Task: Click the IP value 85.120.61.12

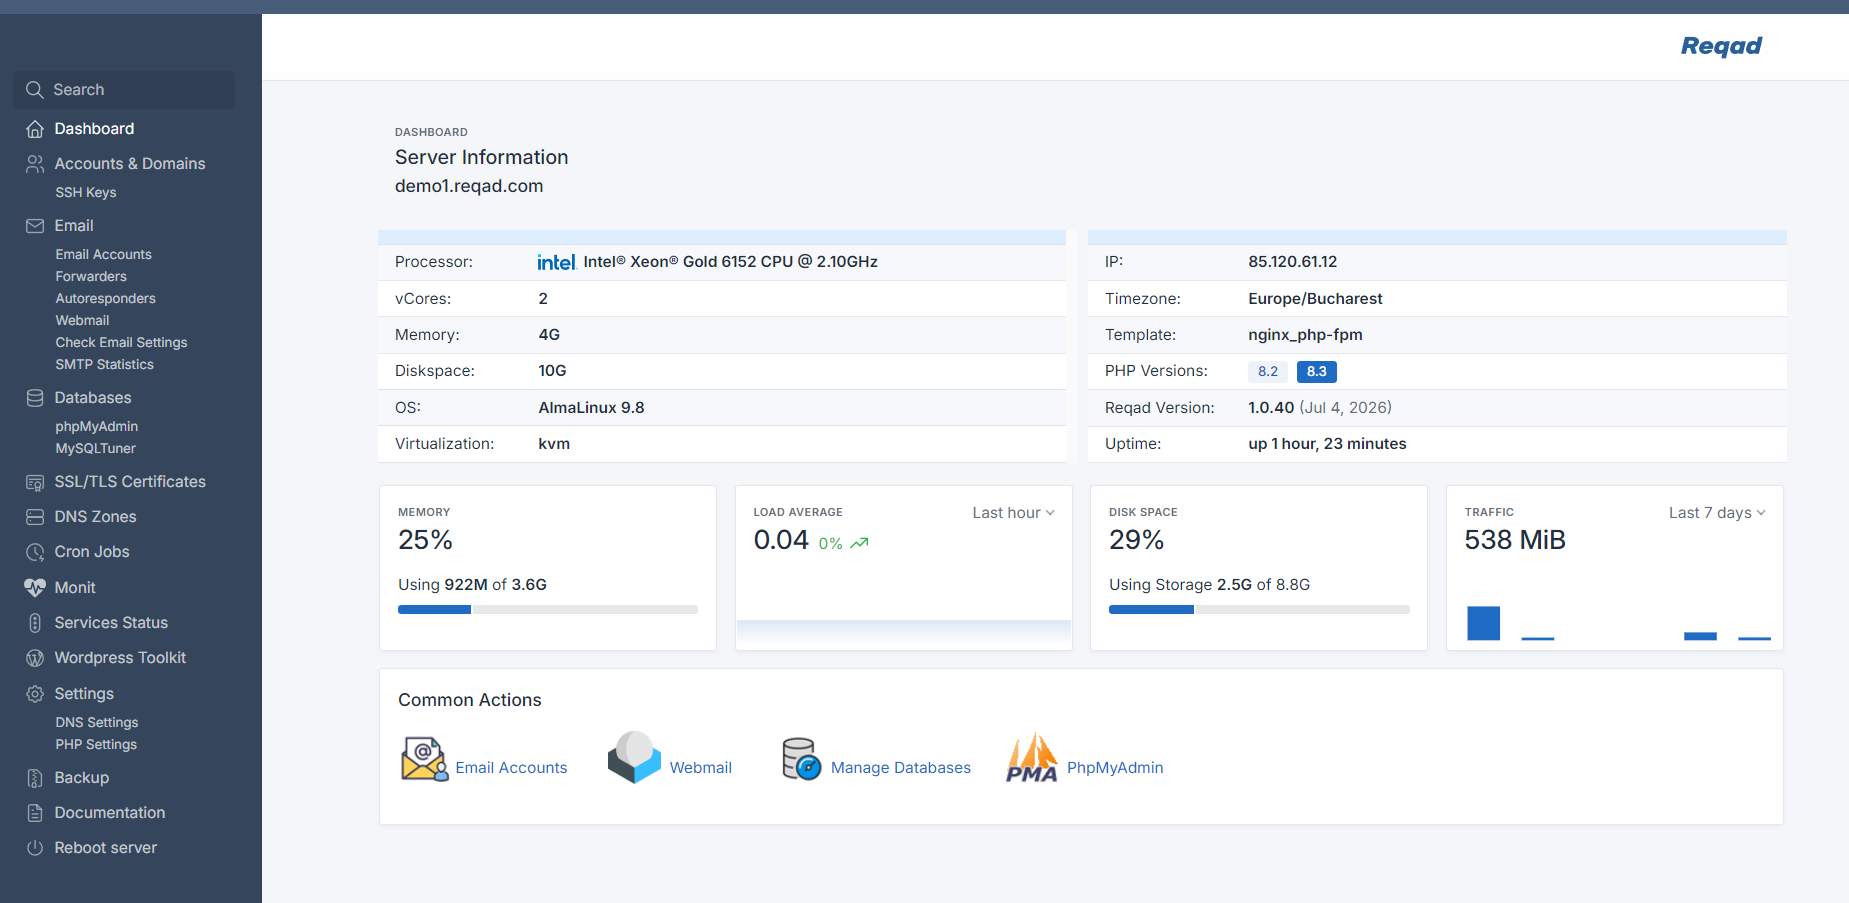Action: point(1293,262)
